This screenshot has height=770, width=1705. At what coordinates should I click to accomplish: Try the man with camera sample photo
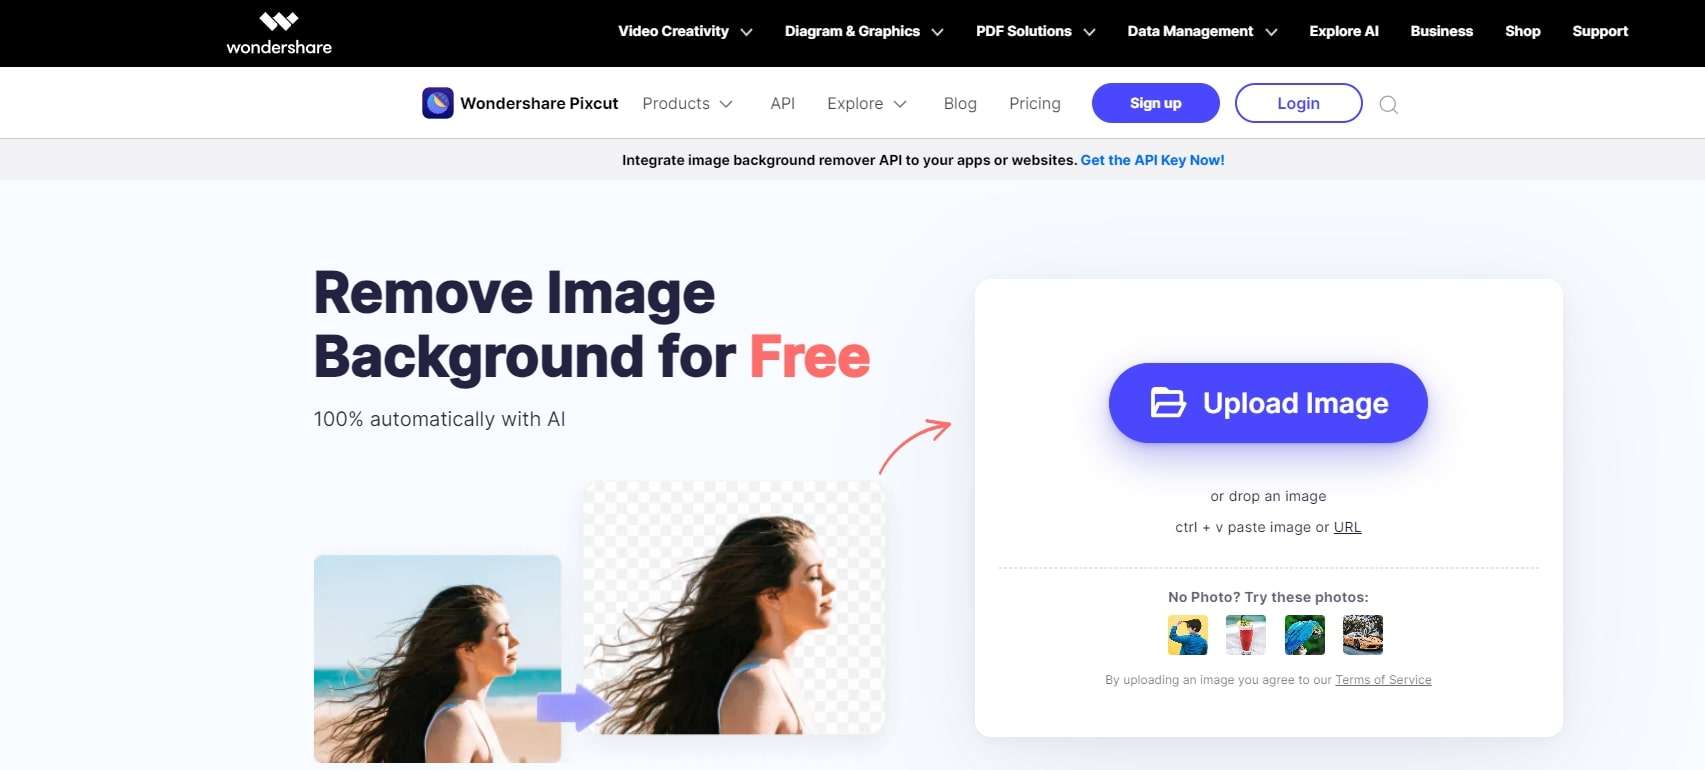tap(1187, 635)
